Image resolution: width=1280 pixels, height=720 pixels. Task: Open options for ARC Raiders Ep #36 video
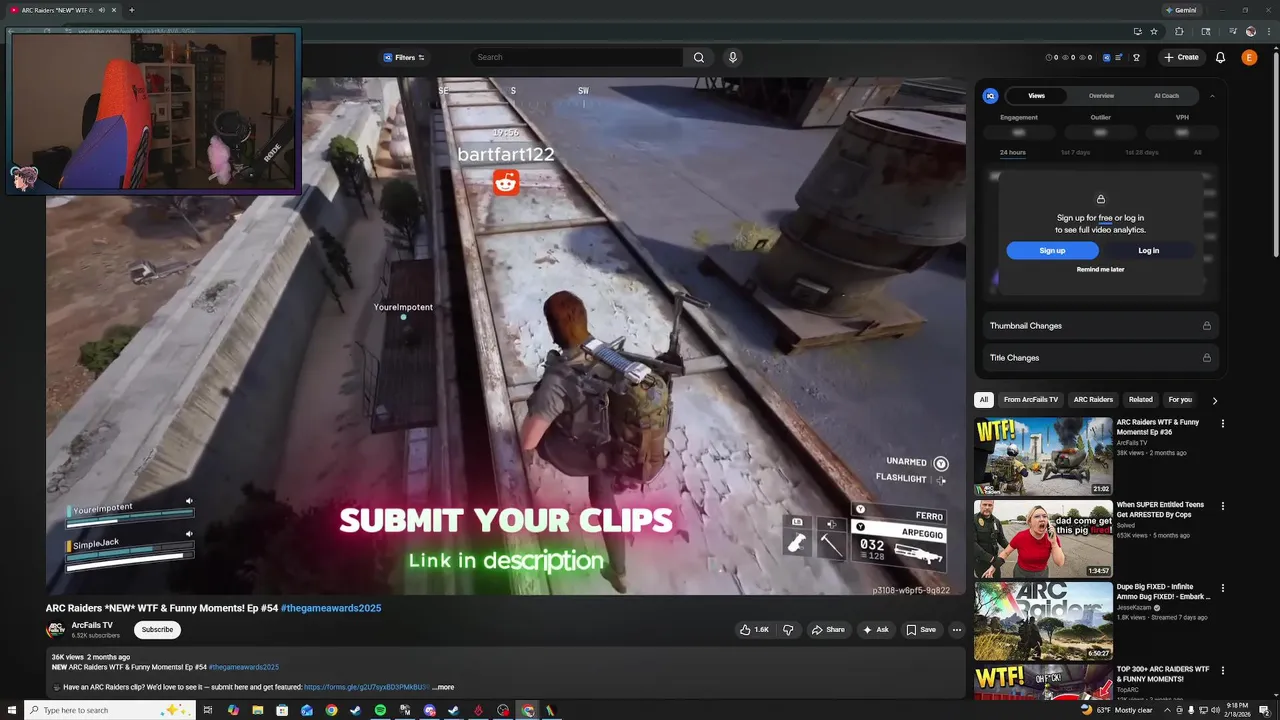tap(1222, 423)
